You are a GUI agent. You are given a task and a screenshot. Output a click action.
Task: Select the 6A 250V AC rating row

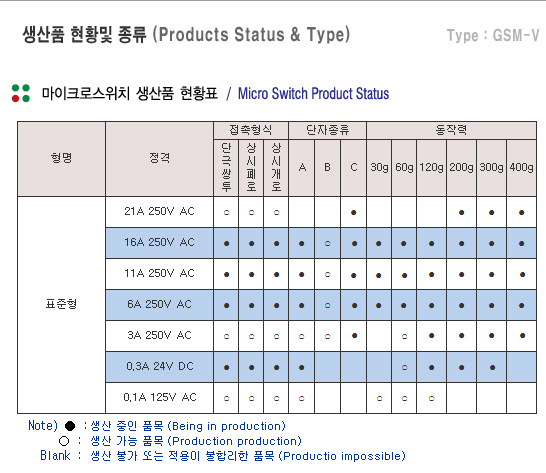[x=321, y=305]
